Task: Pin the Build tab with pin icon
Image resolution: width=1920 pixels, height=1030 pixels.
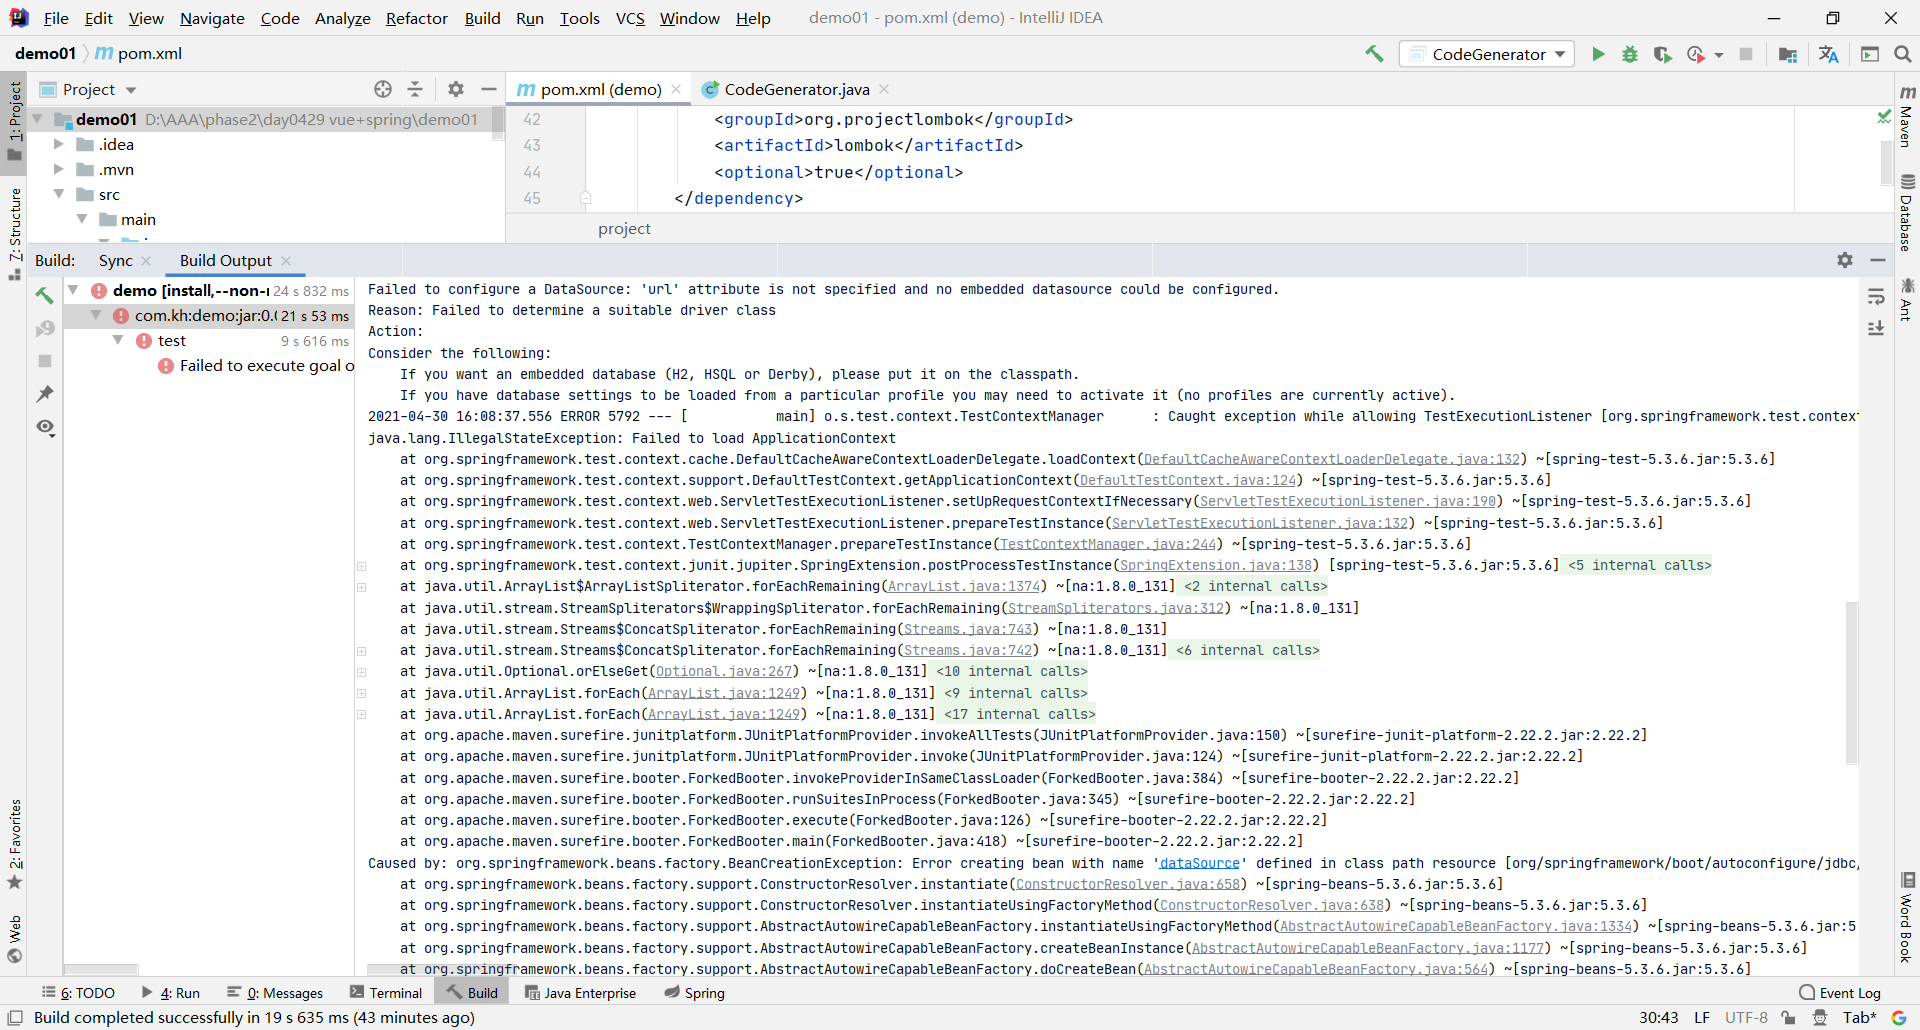Action: 45,394
